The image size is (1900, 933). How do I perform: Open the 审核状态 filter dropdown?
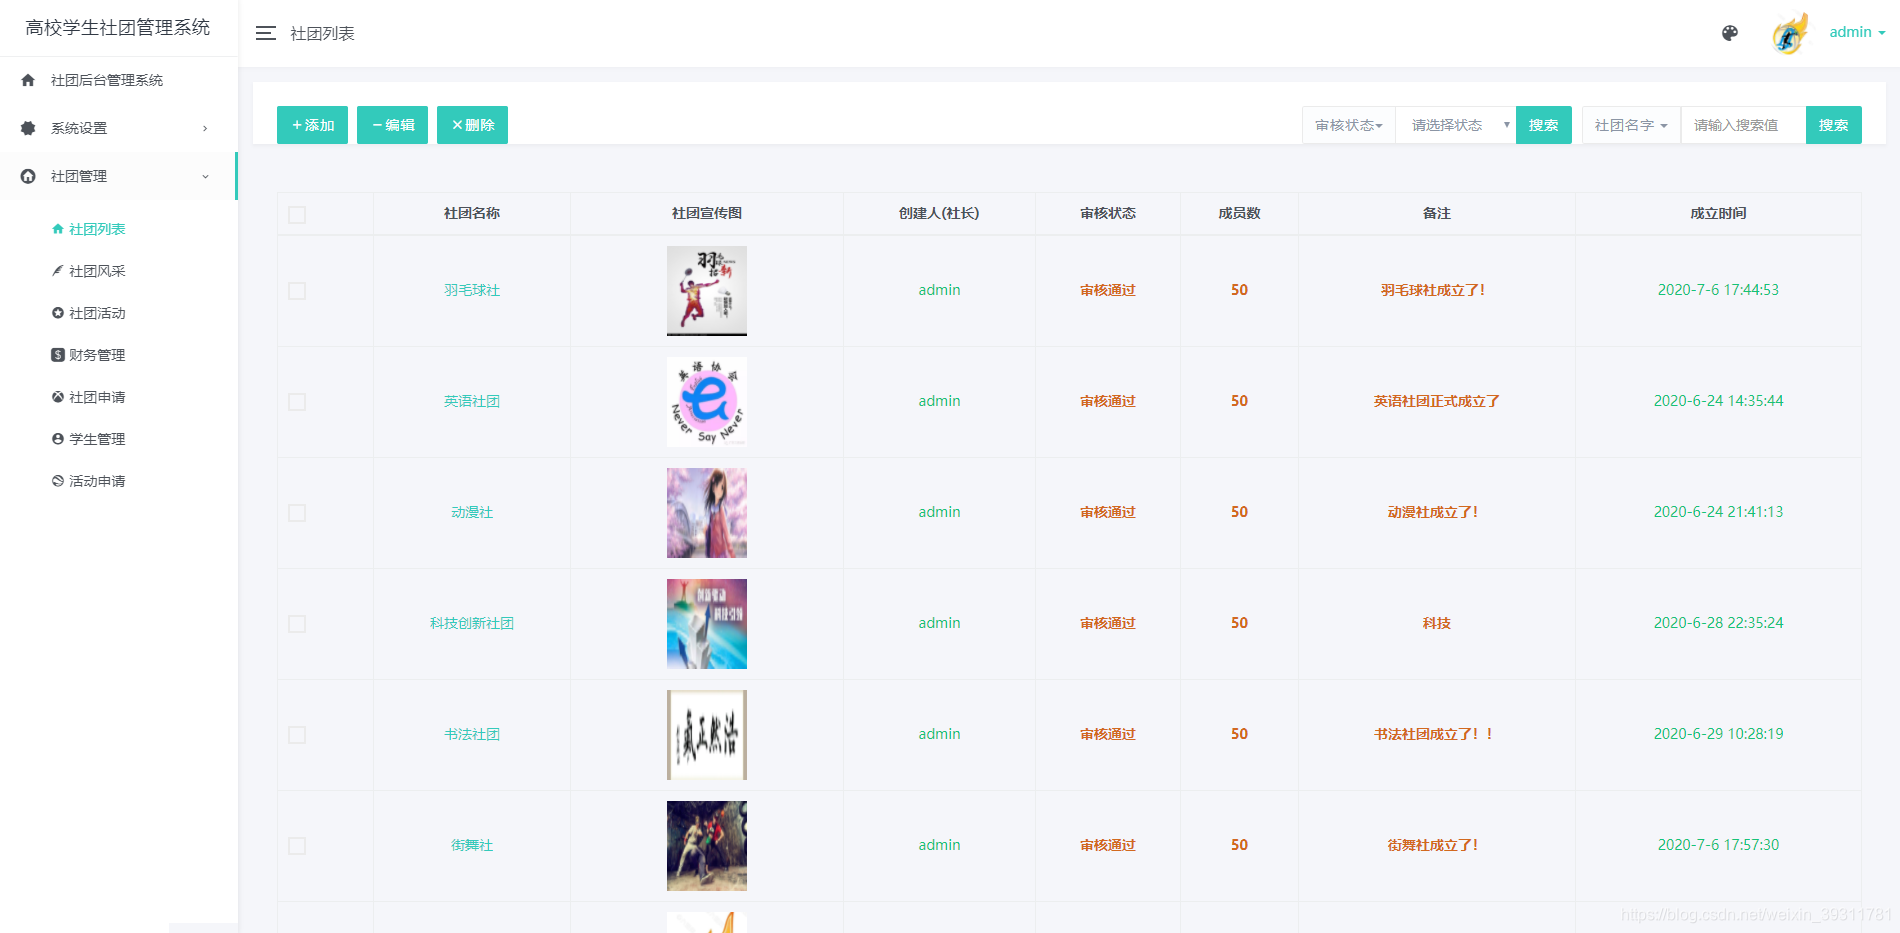[1348, 125]
